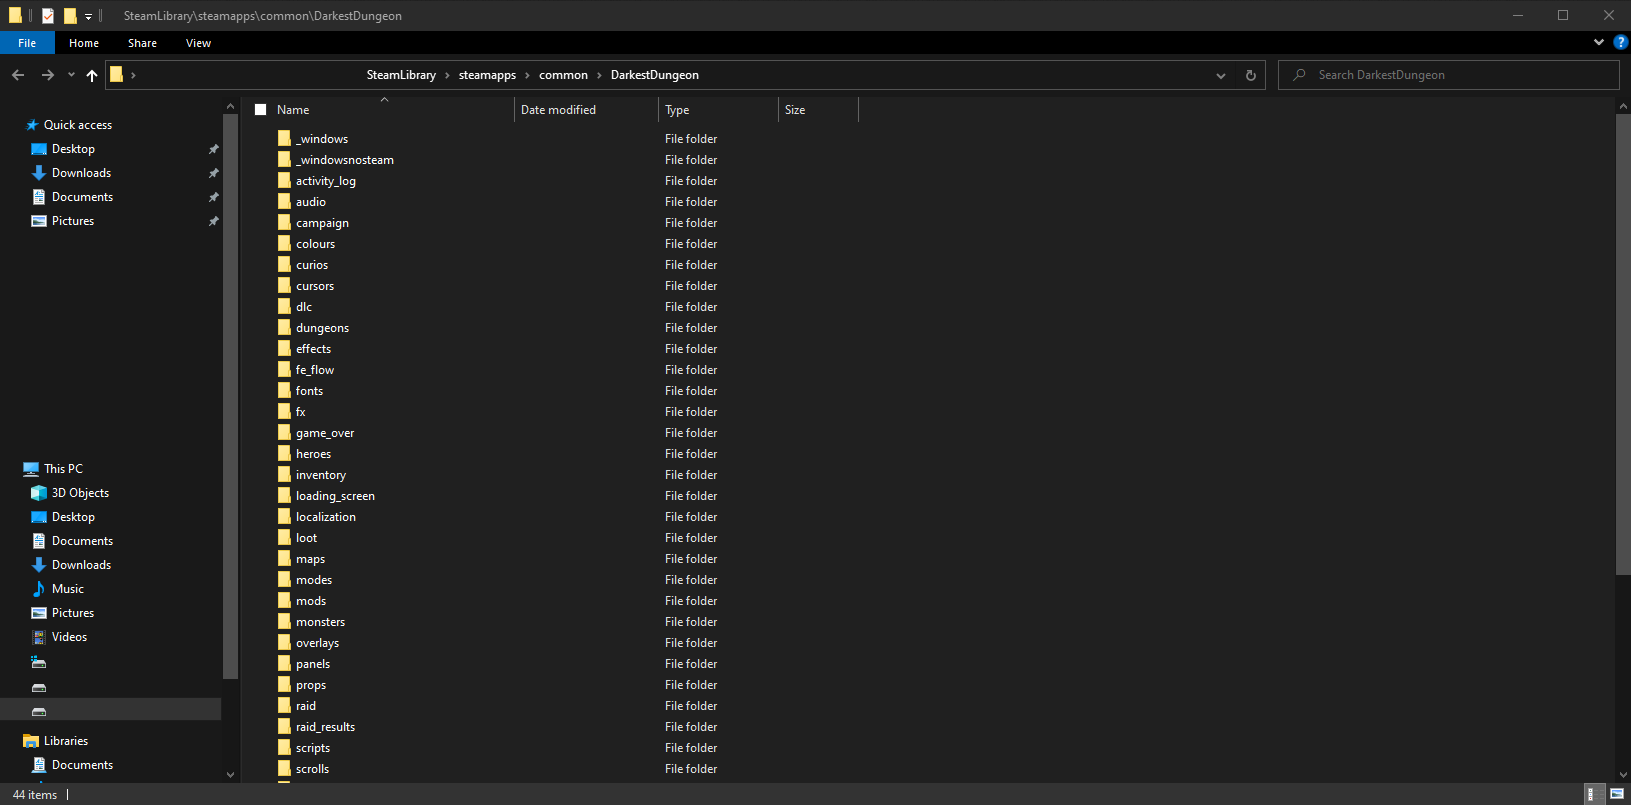Open Downloads under Quick access
Viewport: 1631px width, 805px height.
click(81, 173)
